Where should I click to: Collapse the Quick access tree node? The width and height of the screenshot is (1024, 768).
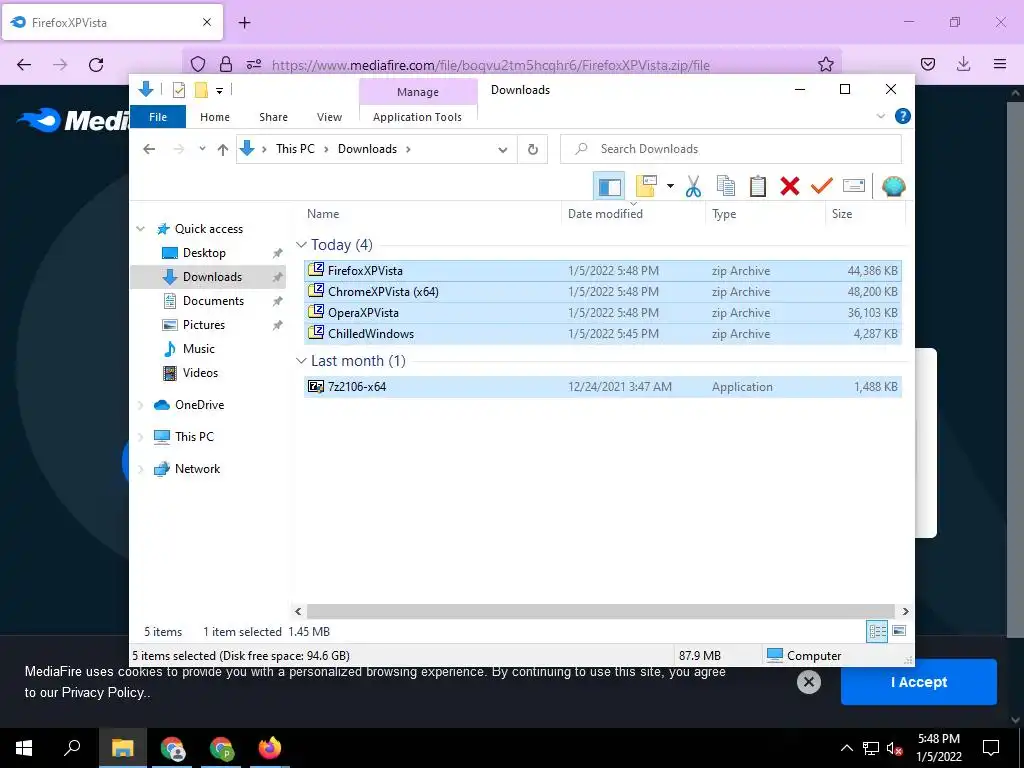click(140, 229)
